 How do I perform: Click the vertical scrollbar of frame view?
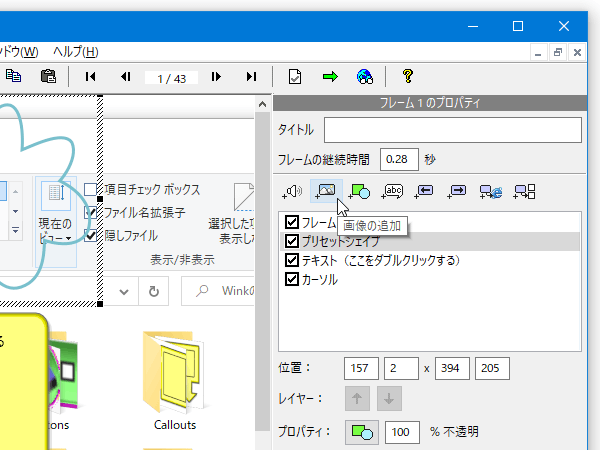(262, 271)
